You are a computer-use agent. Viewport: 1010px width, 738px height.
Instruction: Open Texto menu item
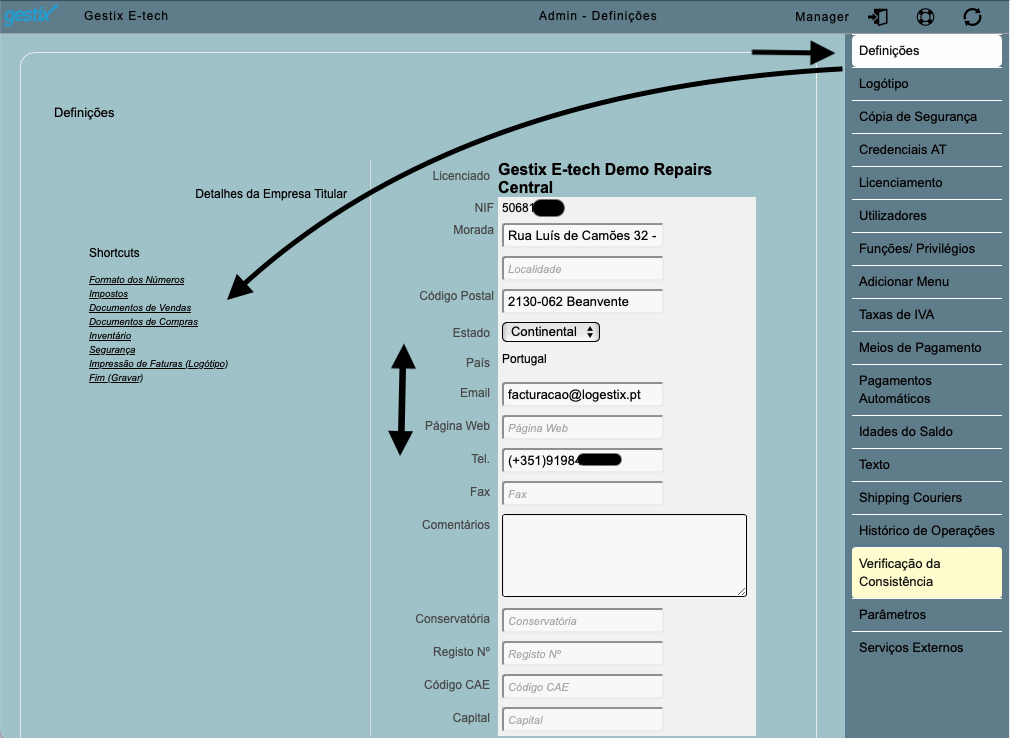926,464
